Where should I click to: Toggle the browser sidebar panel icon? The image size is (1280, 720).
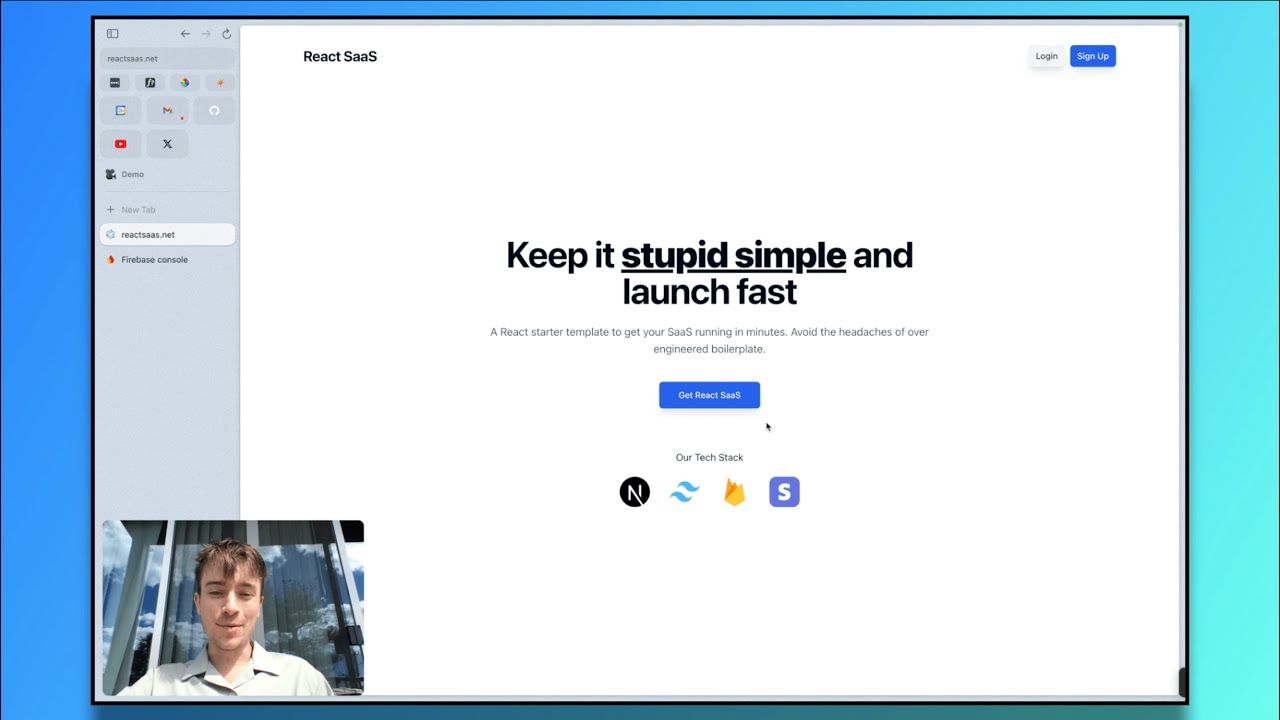(112, 34)
